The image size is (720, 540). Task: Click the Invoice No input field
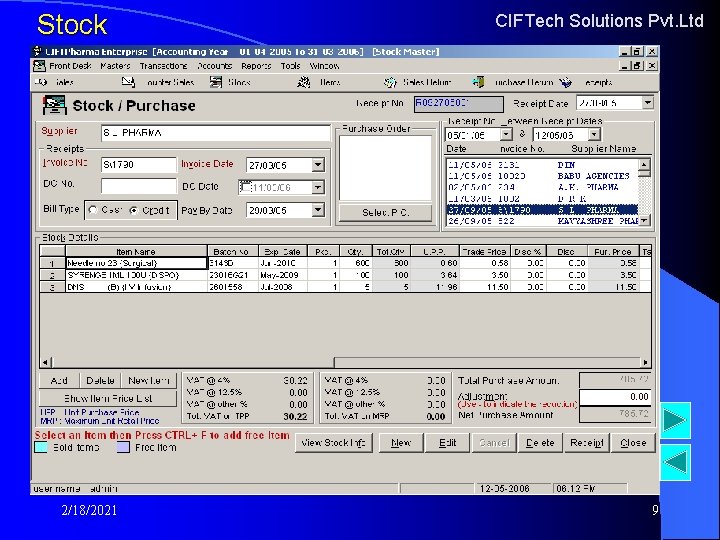[x=138, y=164]
